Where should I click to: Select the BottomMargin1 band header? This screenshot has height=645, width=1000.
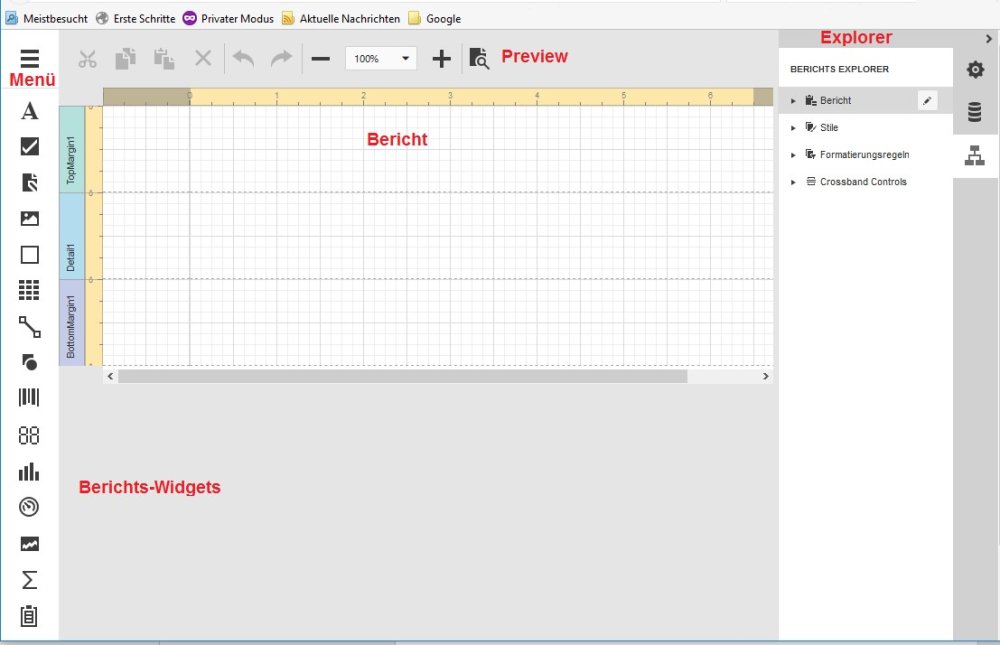point(71,323)
